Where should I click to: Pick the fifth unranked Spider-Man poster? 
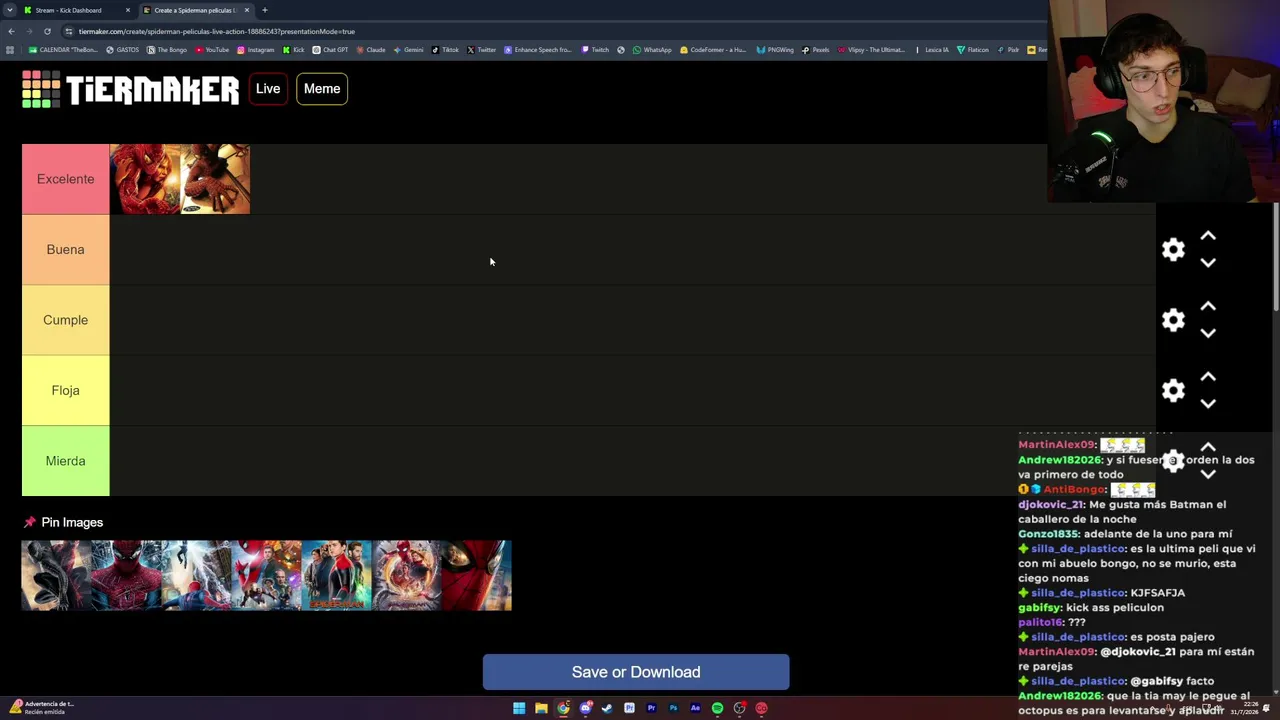(337, 575)
